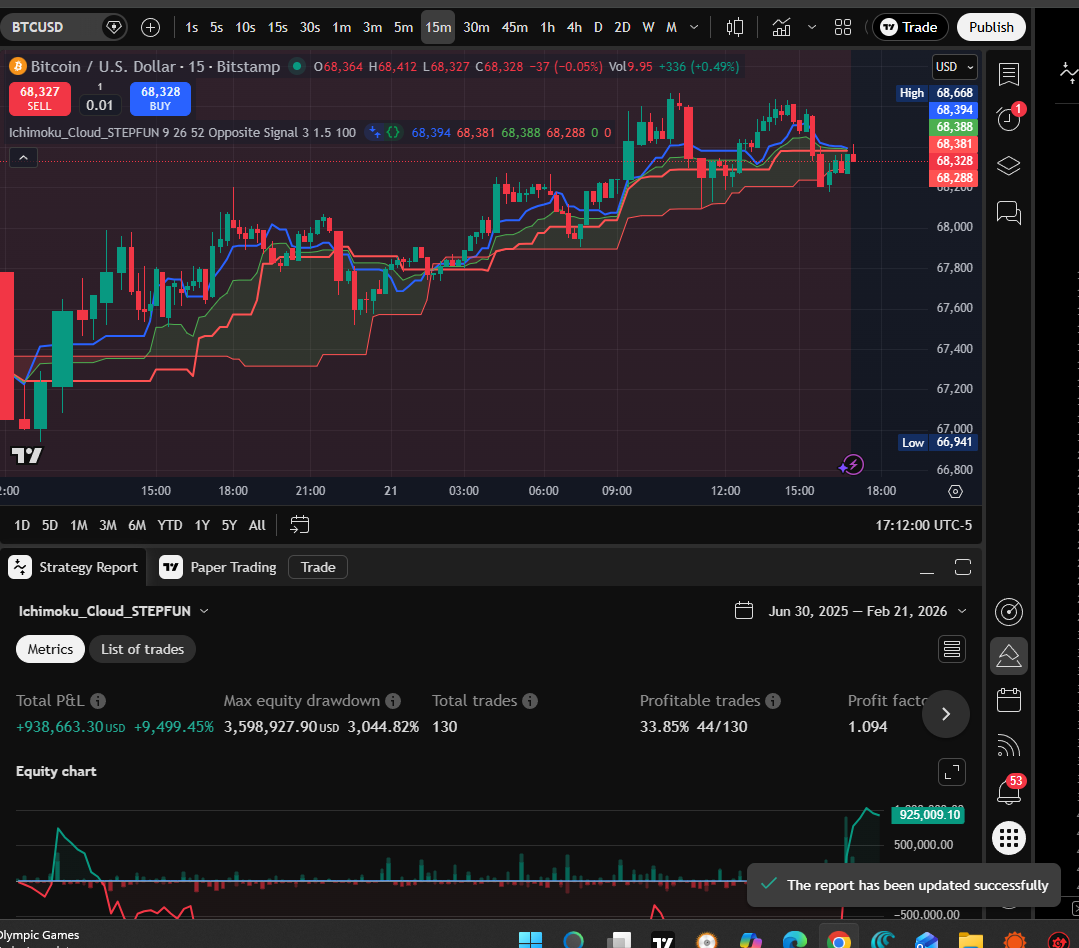The width and height of the screenshot is (1079, 948).
Task: Expand the Ichimoku_Cloud_STEPFUN strategy dropdown
Action: pyautogui.click(x=114, y=612)
